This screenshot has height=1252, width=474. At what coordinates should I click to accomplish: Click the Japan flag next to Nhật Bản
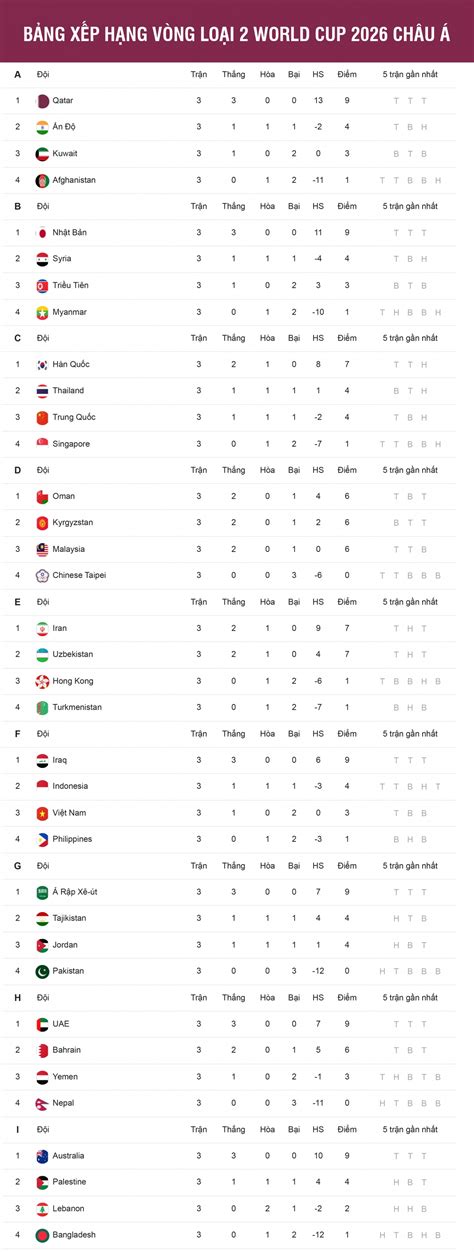[42, 233]
